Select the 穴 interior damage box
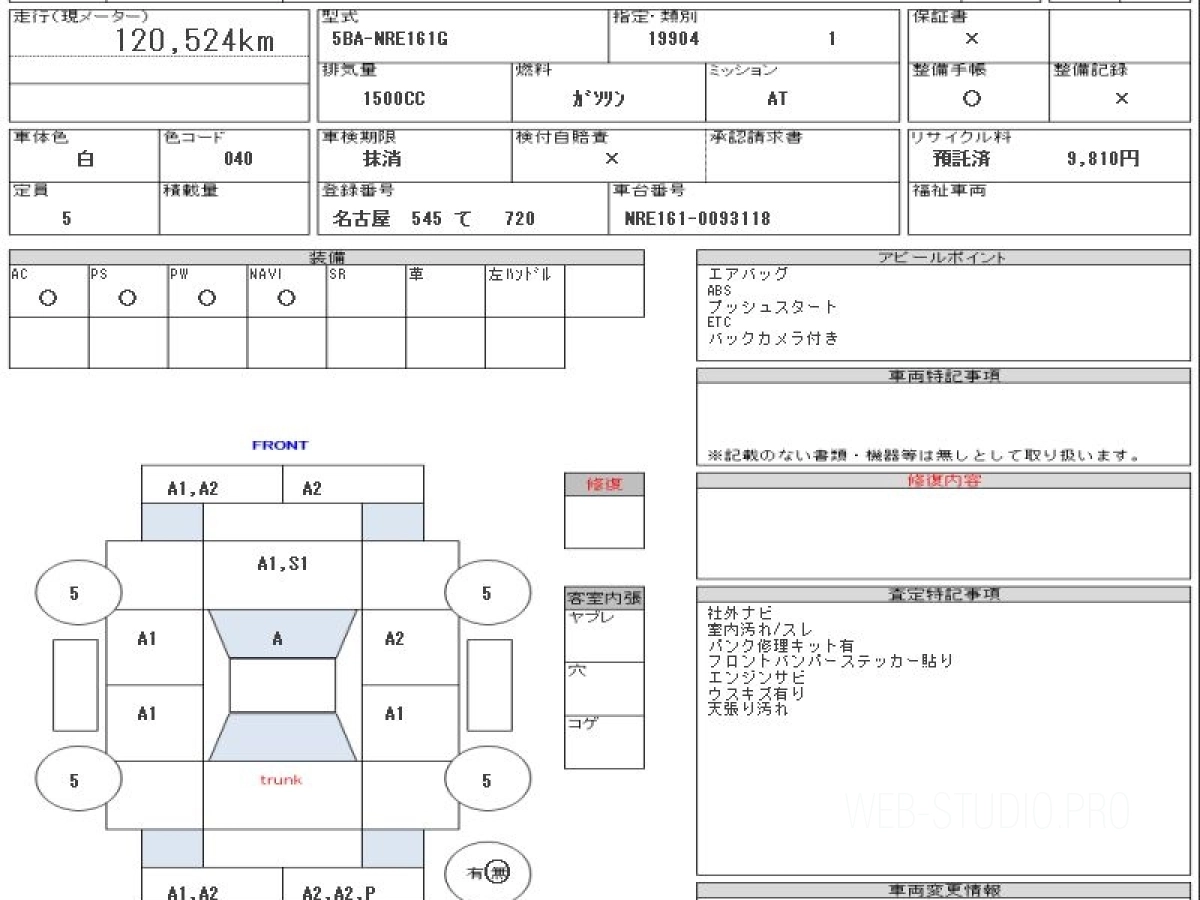1200x900 pixels. coord(604,688)
